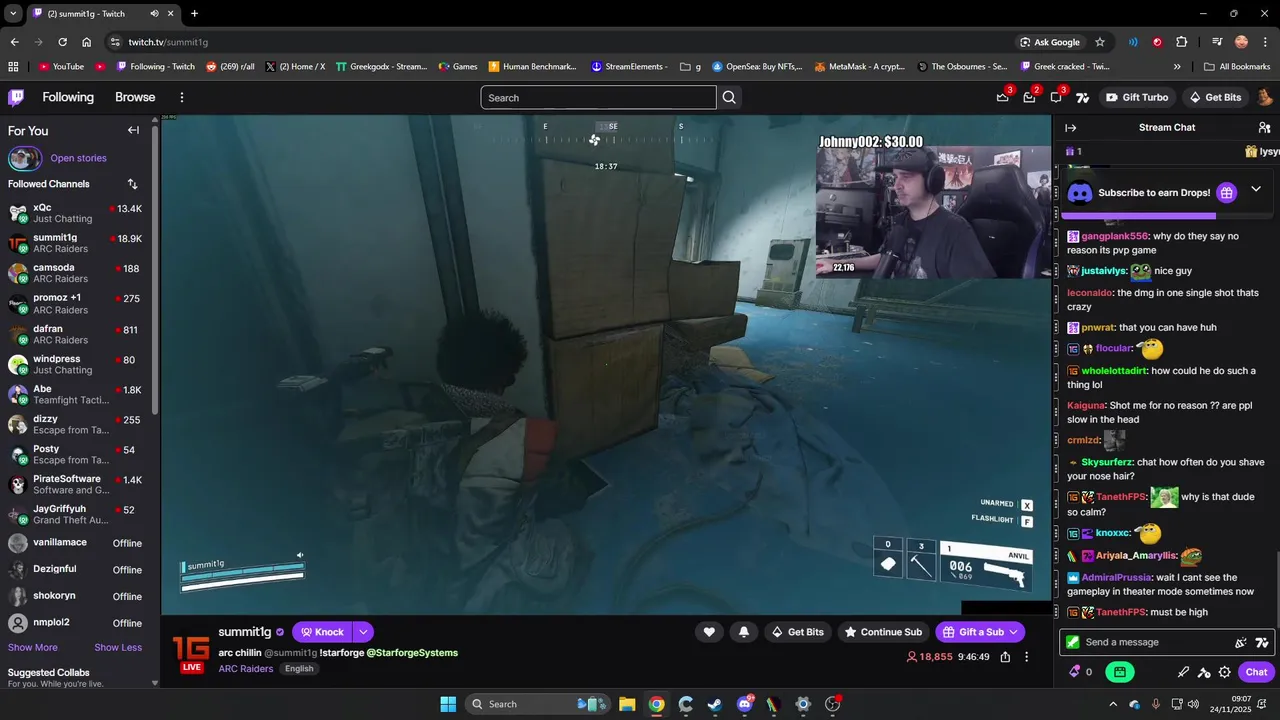
Task: Open the Prime loot crown icon
Action: [x=1002, y=97]
